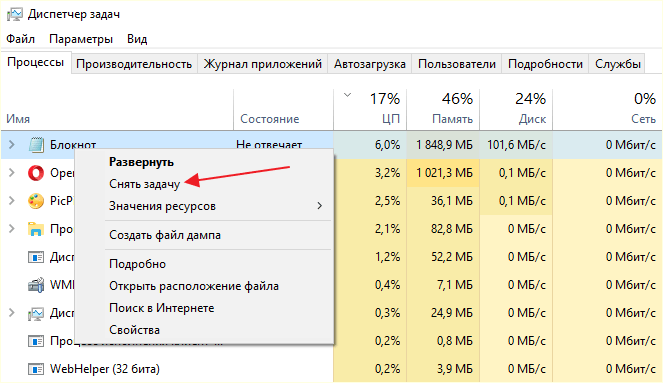
Task: Switch to the Пользователи tab
Action: [457, 64]
